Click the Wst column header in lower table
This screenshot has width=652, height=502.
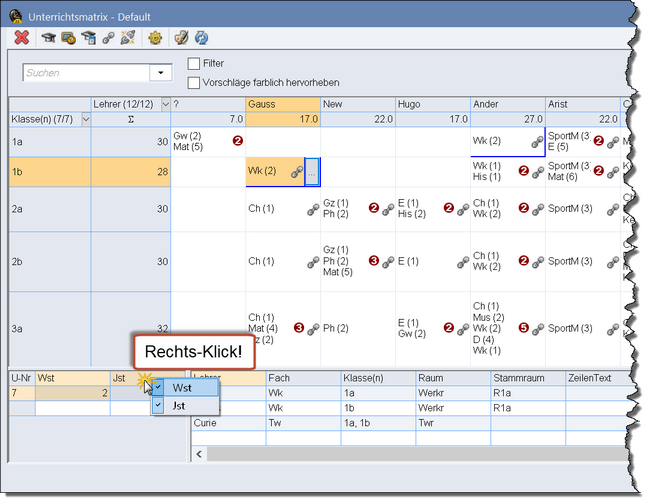(x=73, y=378)
